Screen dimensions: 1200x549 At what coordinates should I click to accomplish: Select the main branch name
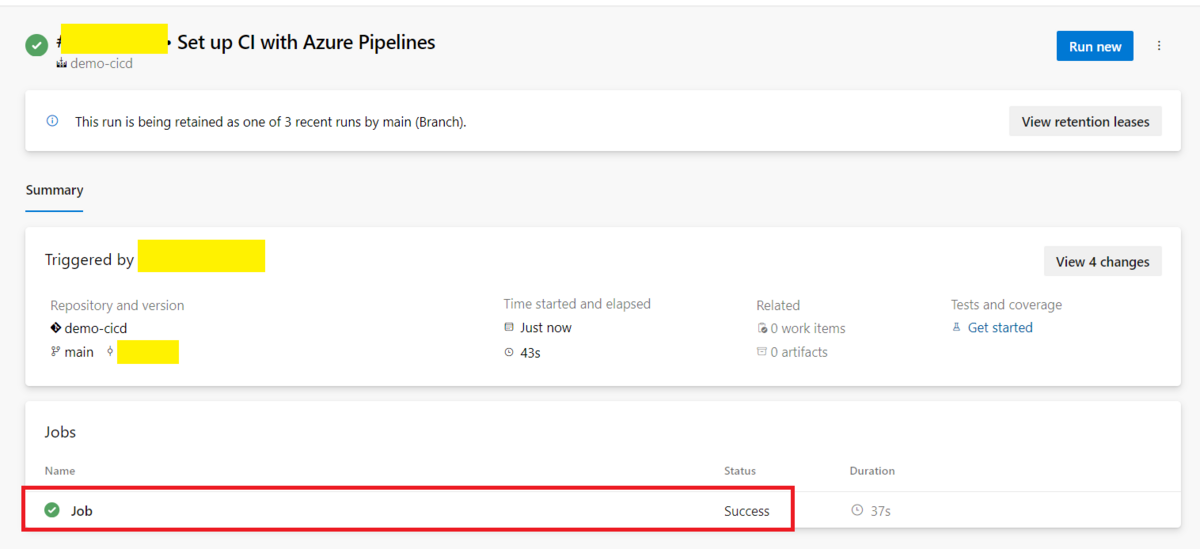coord(79,352)
